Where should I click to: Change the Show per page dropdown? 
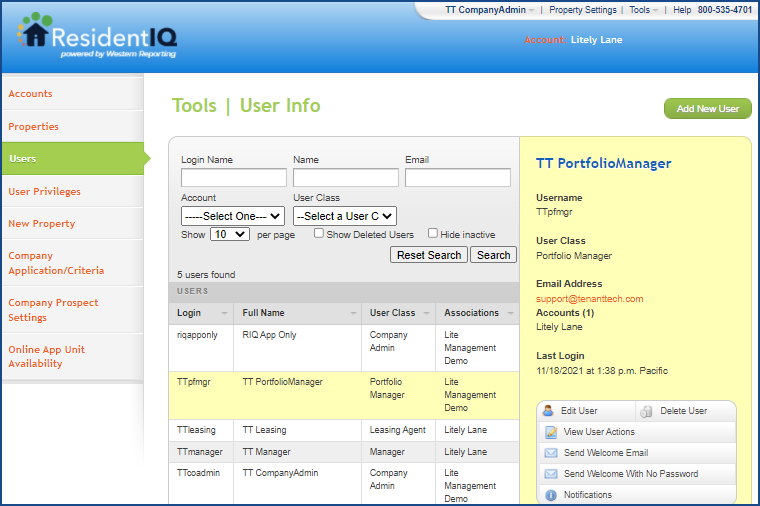point(230,235)
